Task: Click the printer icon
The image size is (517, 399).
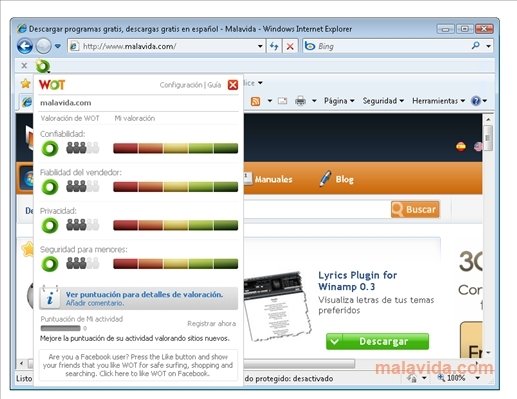Action: point(300,101)
